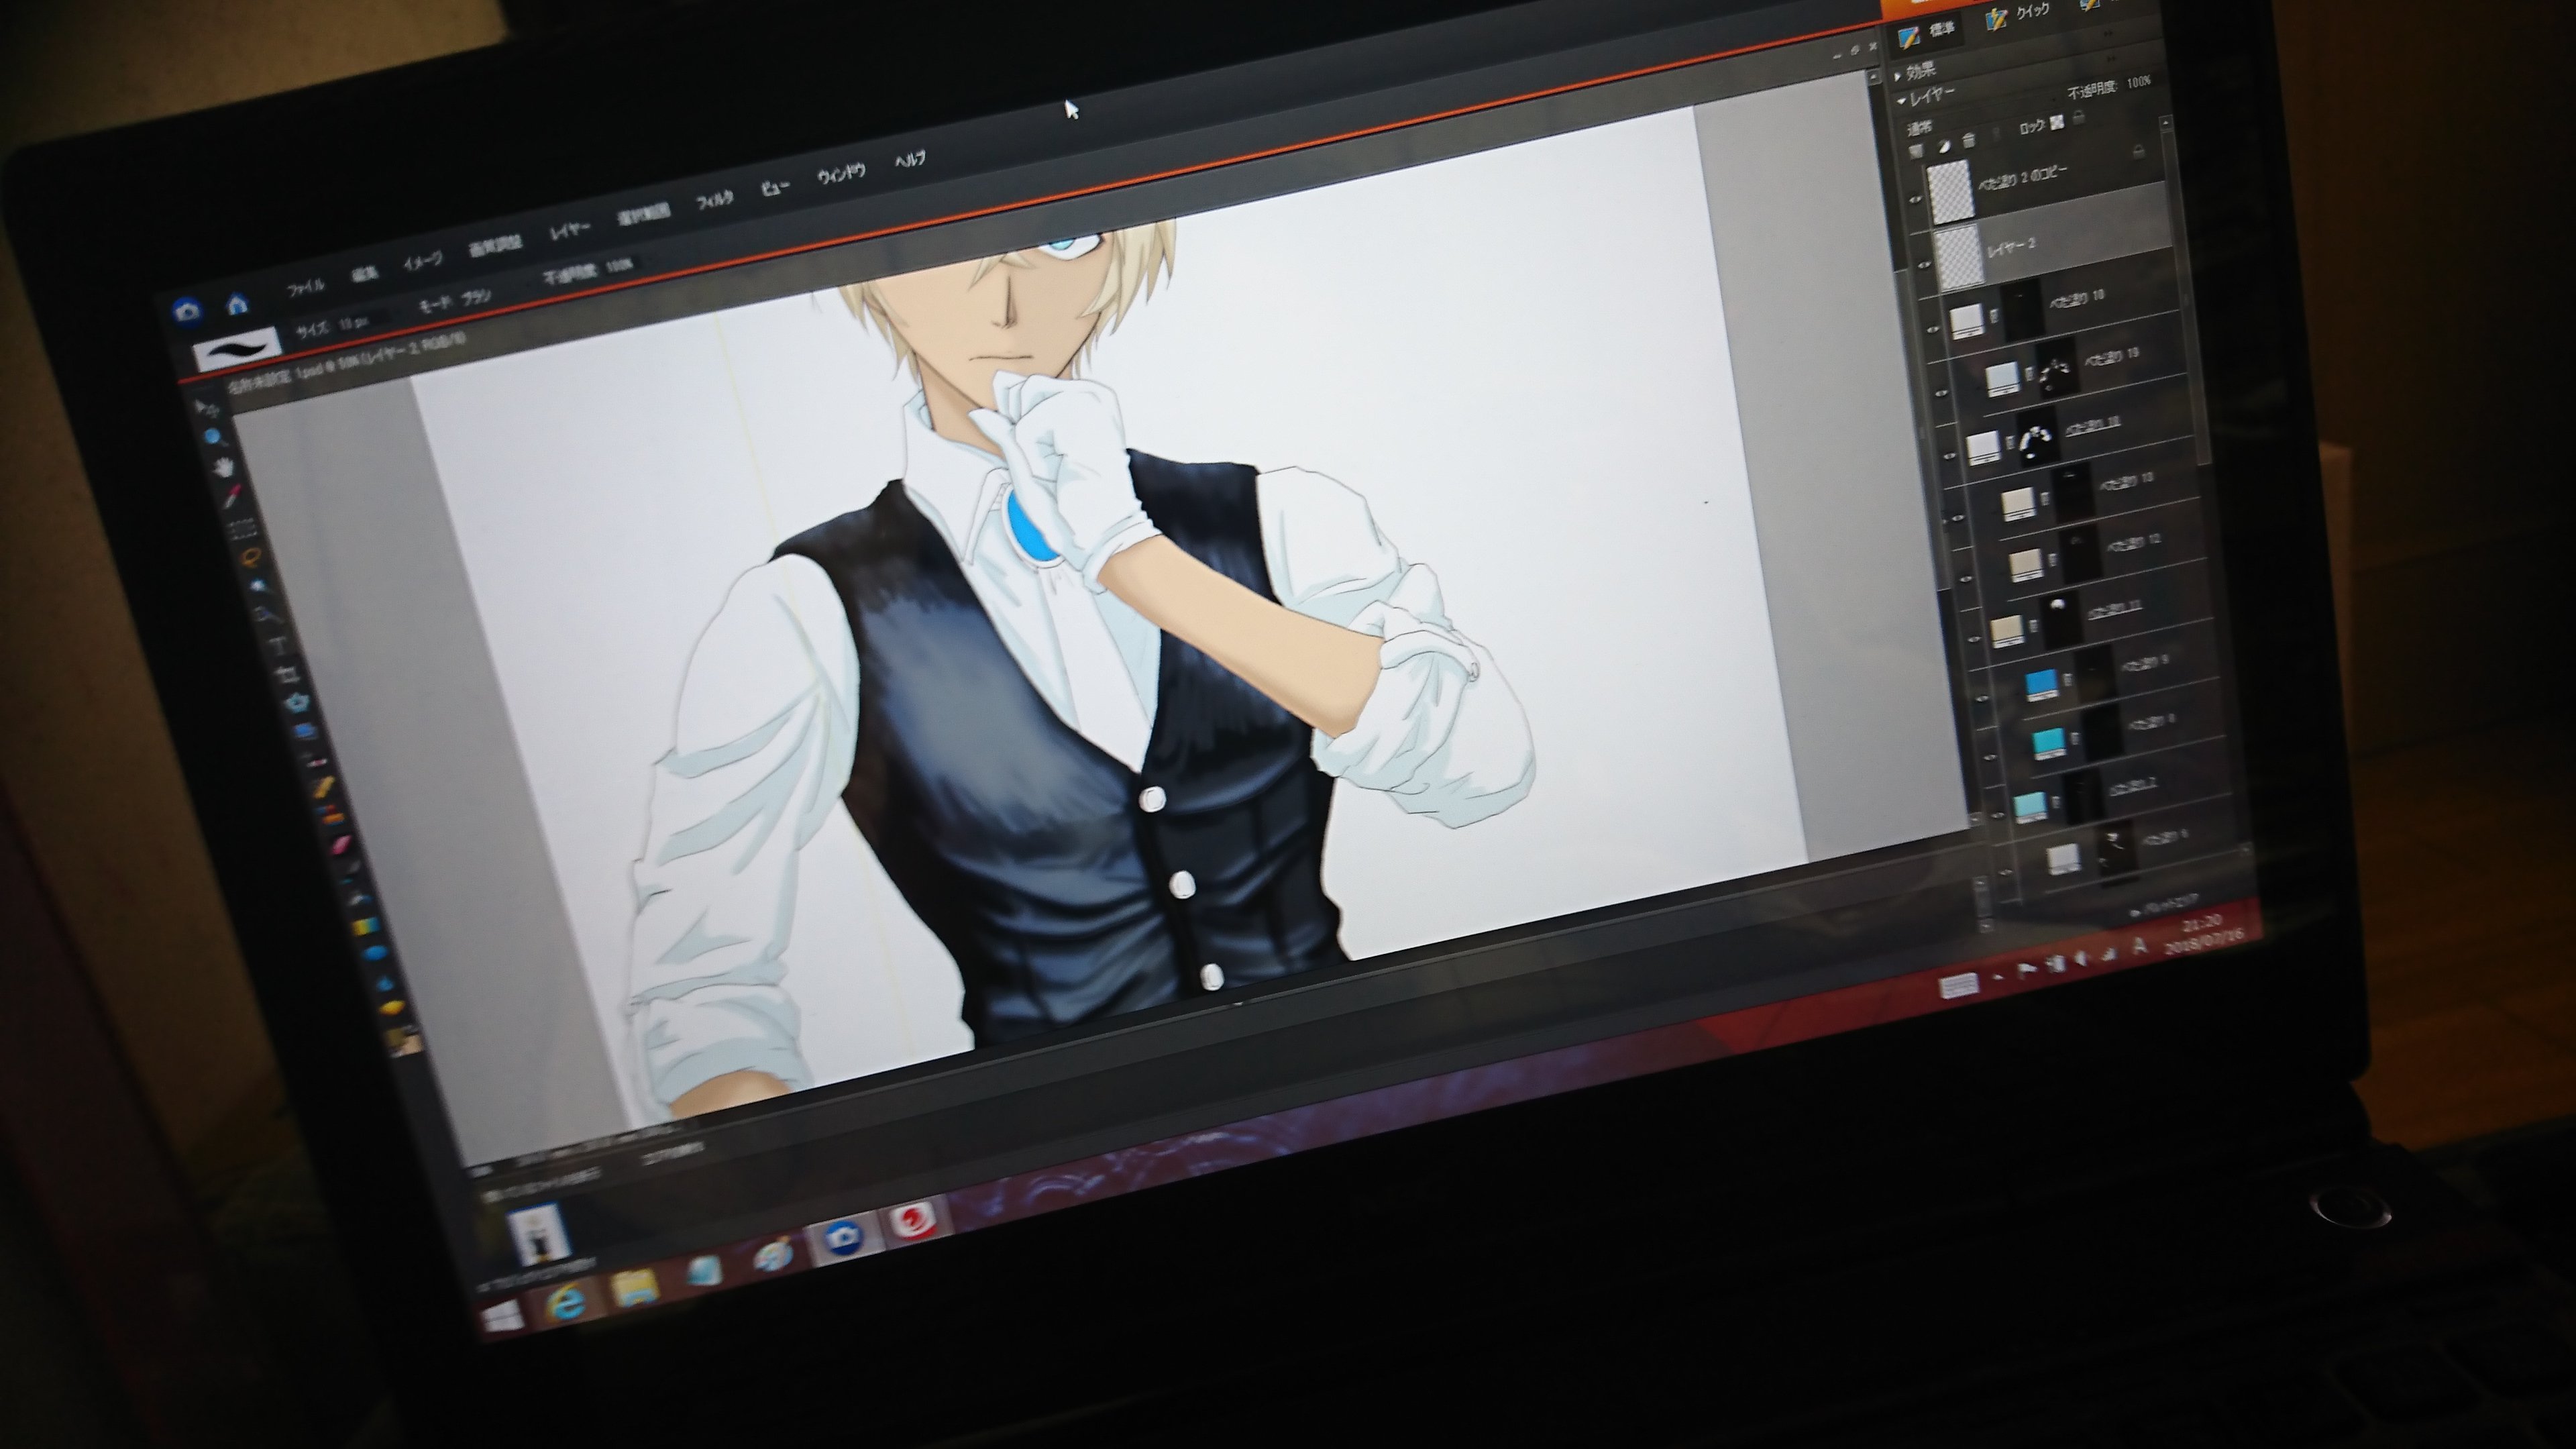
Task: Collapse the レイヤー panel triangle
Action: click(x=1901, y=101)
